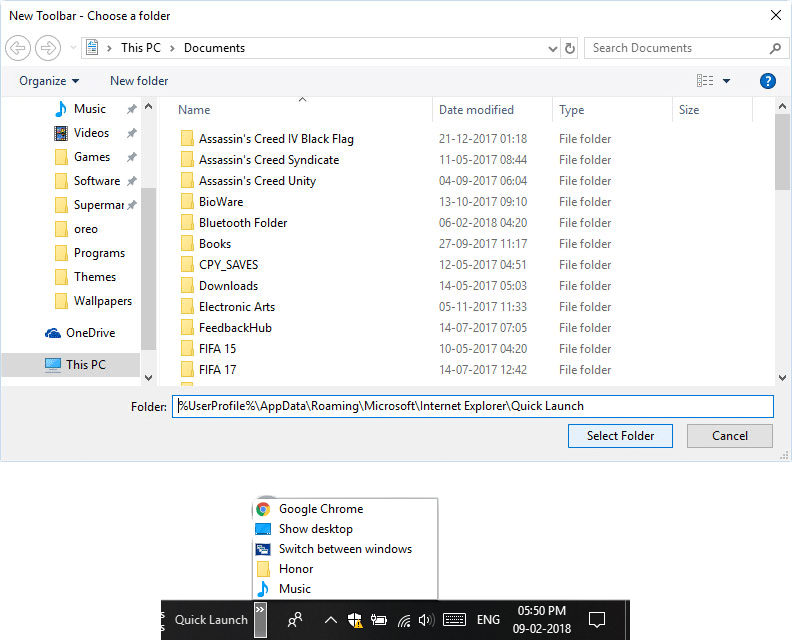Viewport: 792px width, 640px height.
Task: Refresh the Documents folder view
Action: pos(570,48)
